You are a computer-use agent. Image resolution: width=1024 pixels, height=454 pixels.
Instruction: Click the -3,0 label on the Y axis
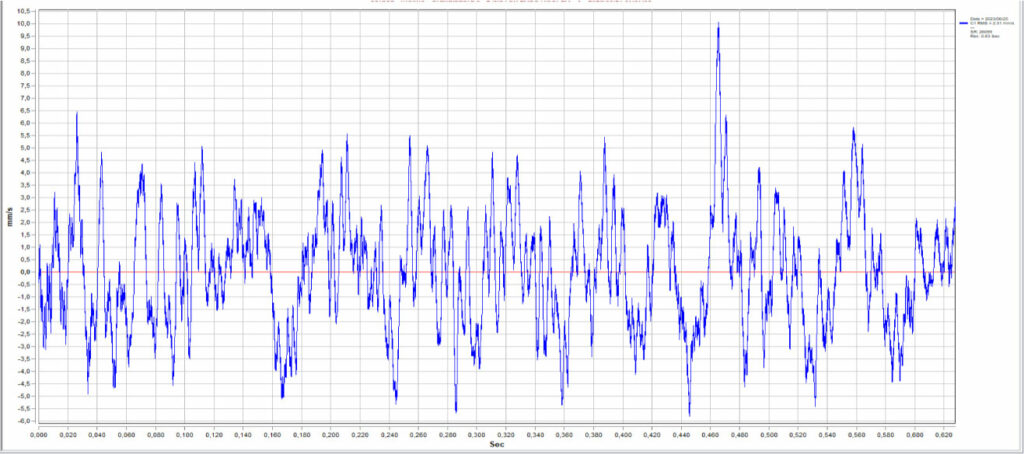24,346
